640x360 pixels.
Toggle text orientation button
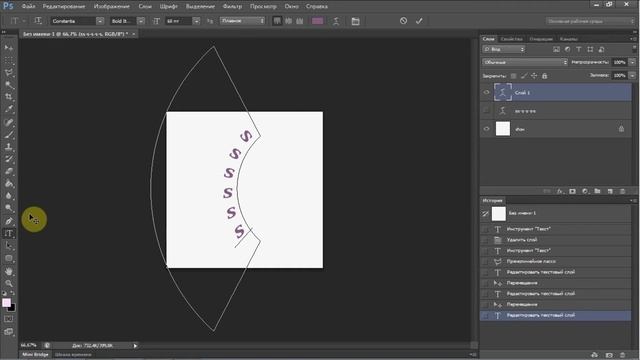[x=38, y=21]
